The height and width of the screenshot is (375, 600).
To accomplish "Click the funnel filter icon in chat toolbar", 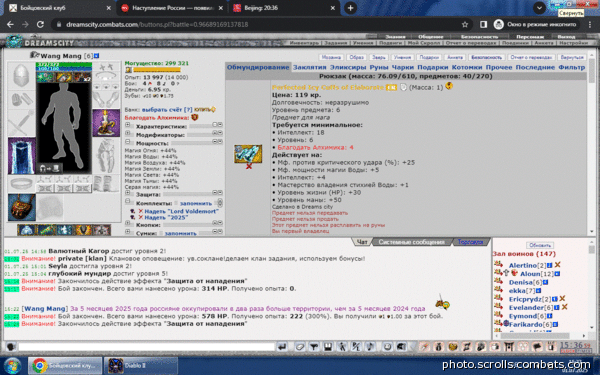I will click(314, 347).
